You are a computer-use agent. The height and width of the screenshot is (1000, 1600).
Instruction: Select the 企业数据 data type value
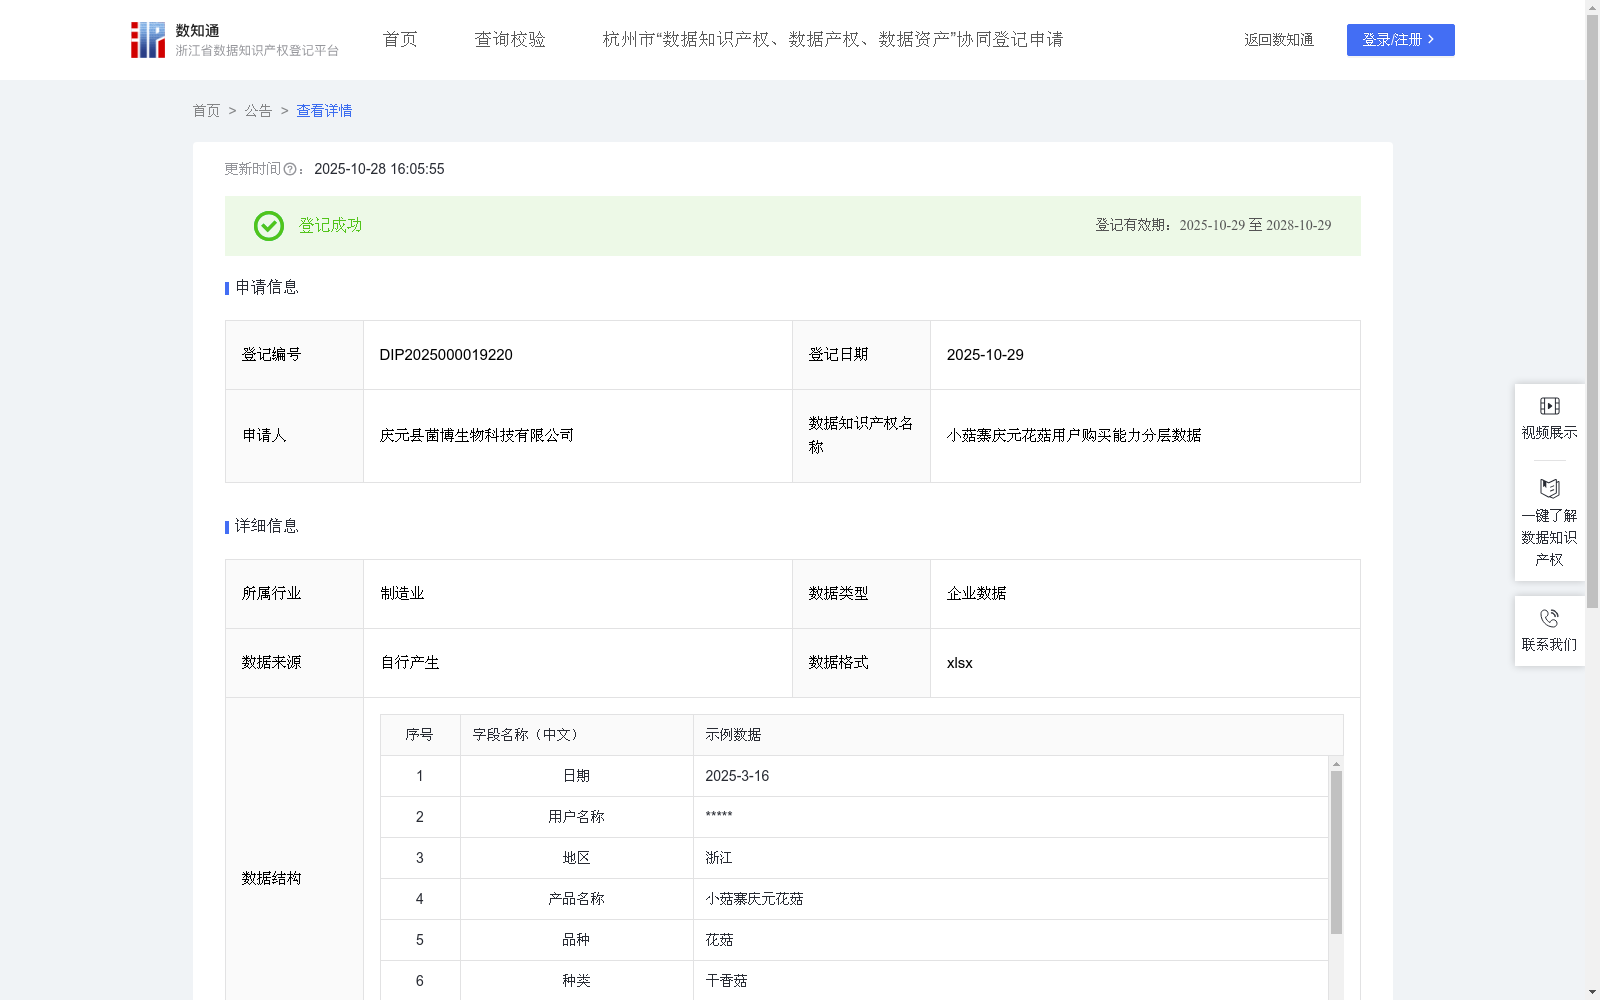click(x=977, y=594)
